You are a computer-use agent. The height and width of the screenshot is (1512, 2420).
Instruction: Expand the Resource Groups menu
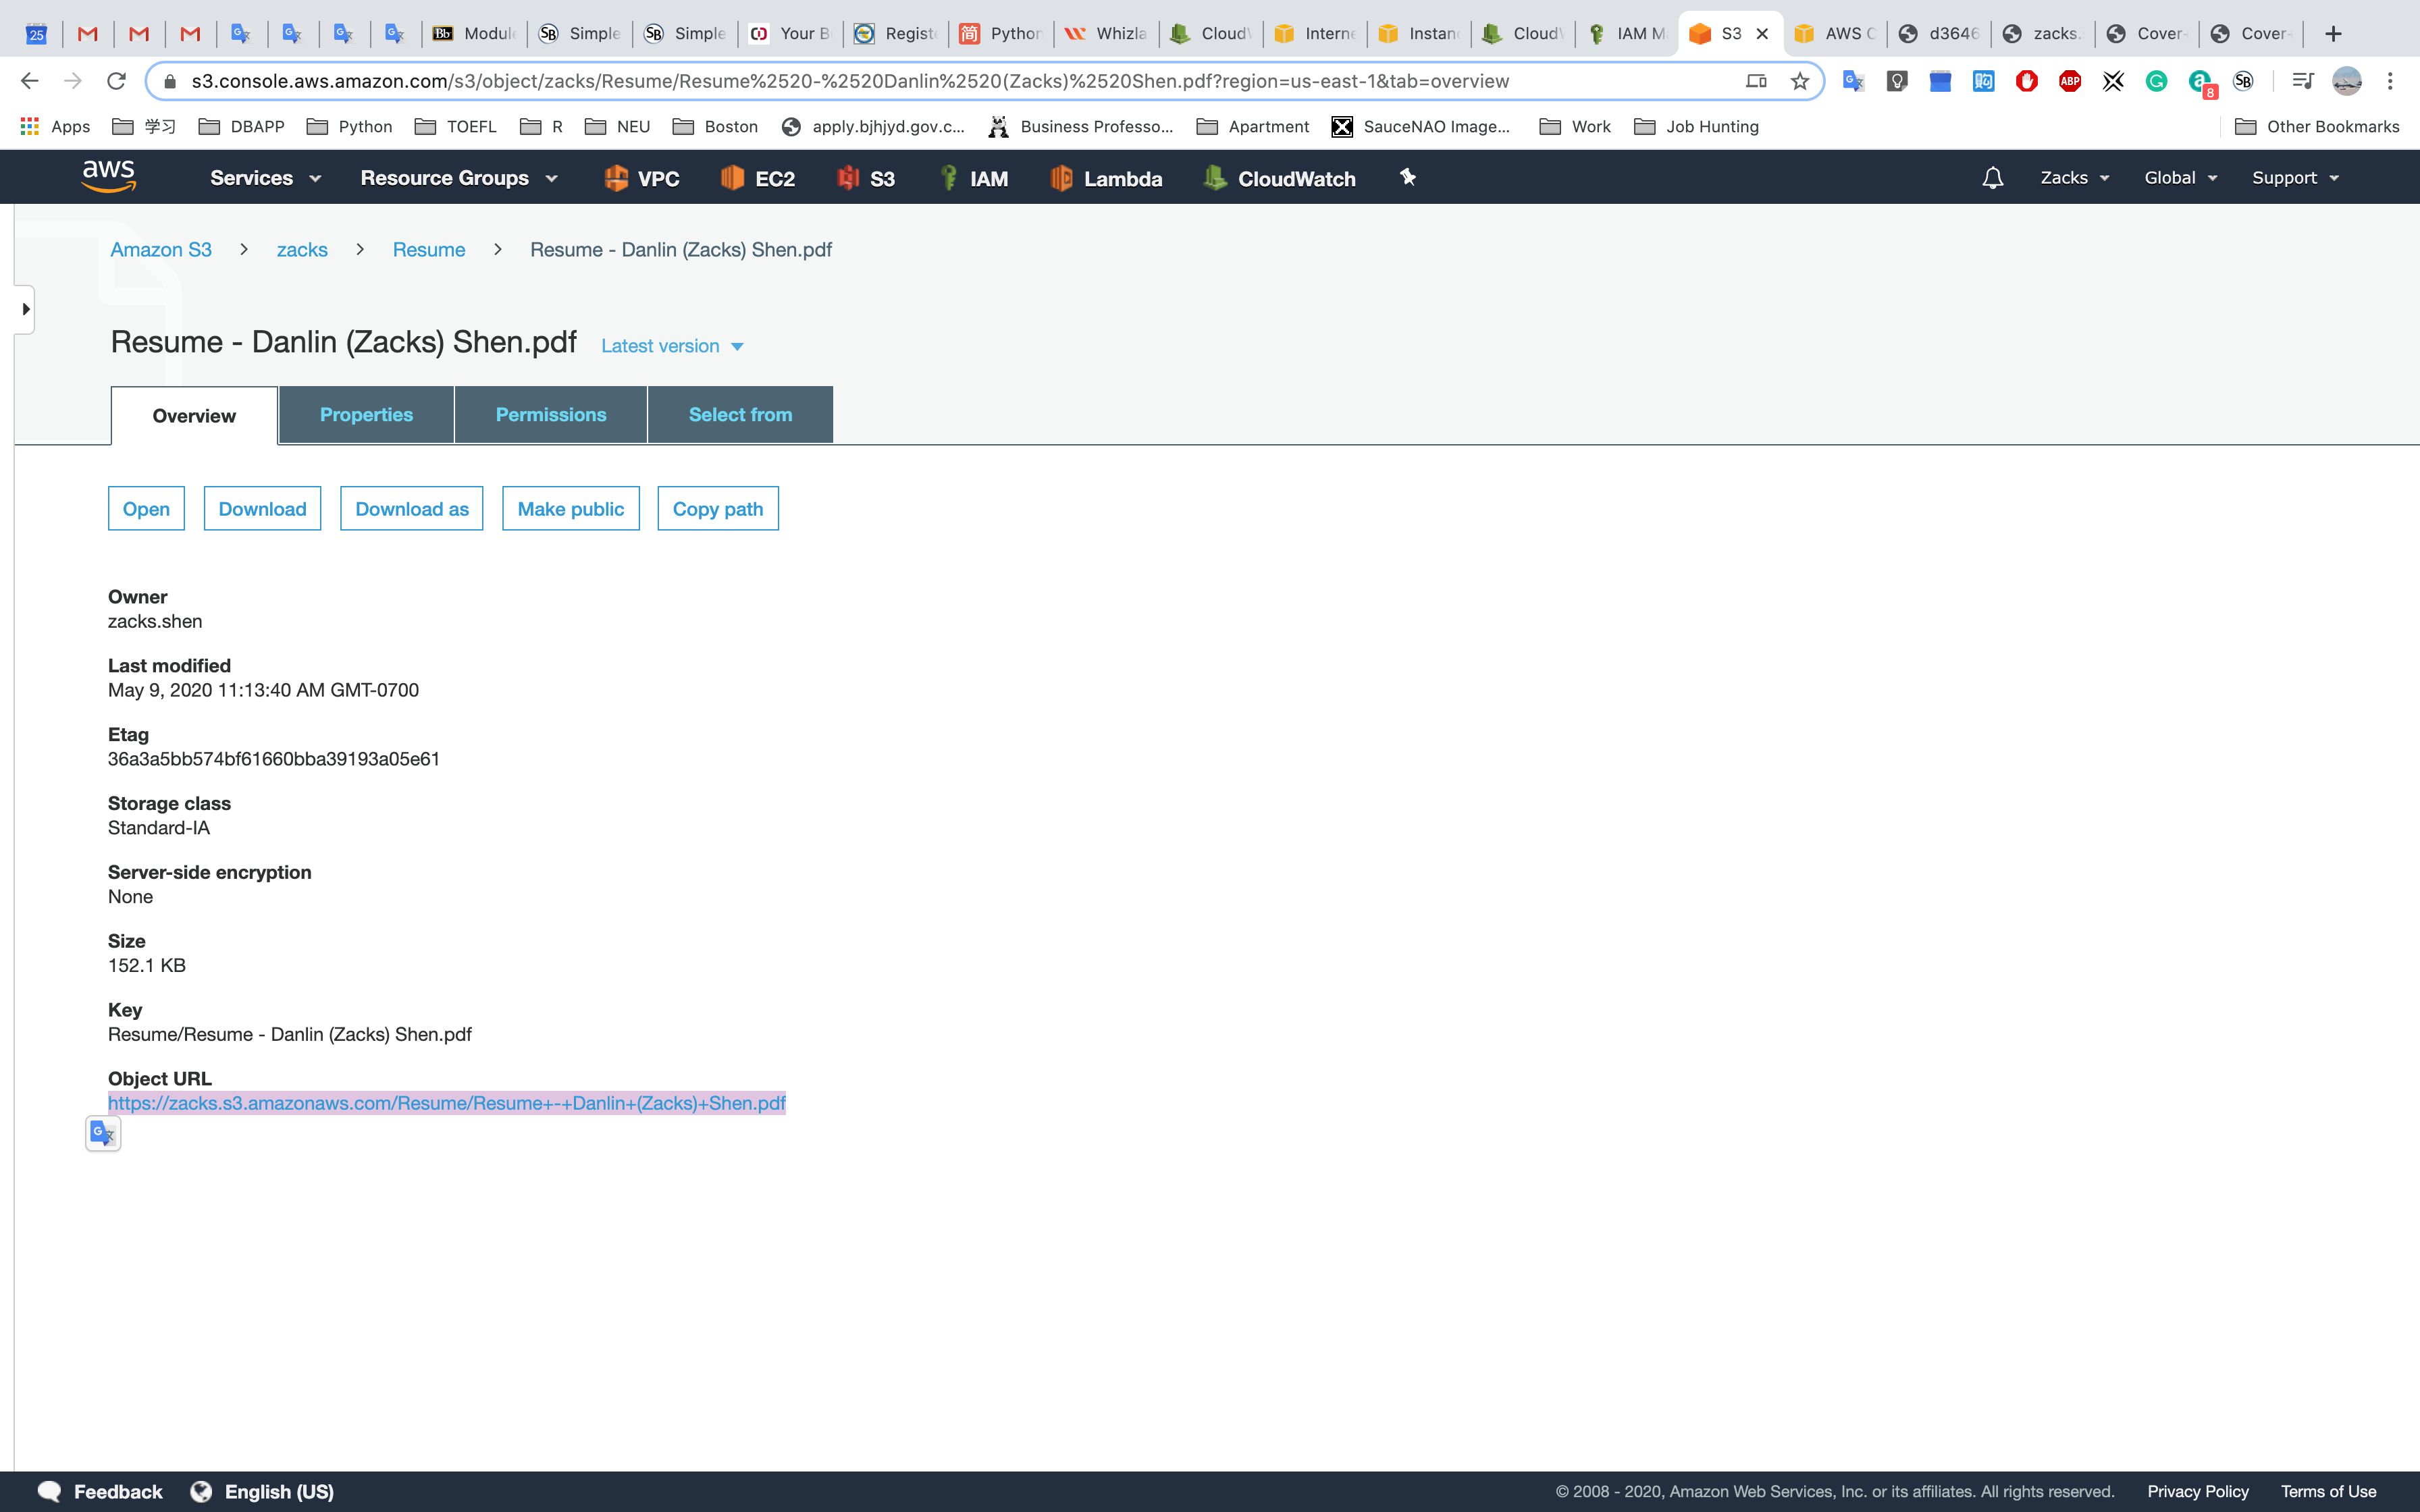point(458,178)
